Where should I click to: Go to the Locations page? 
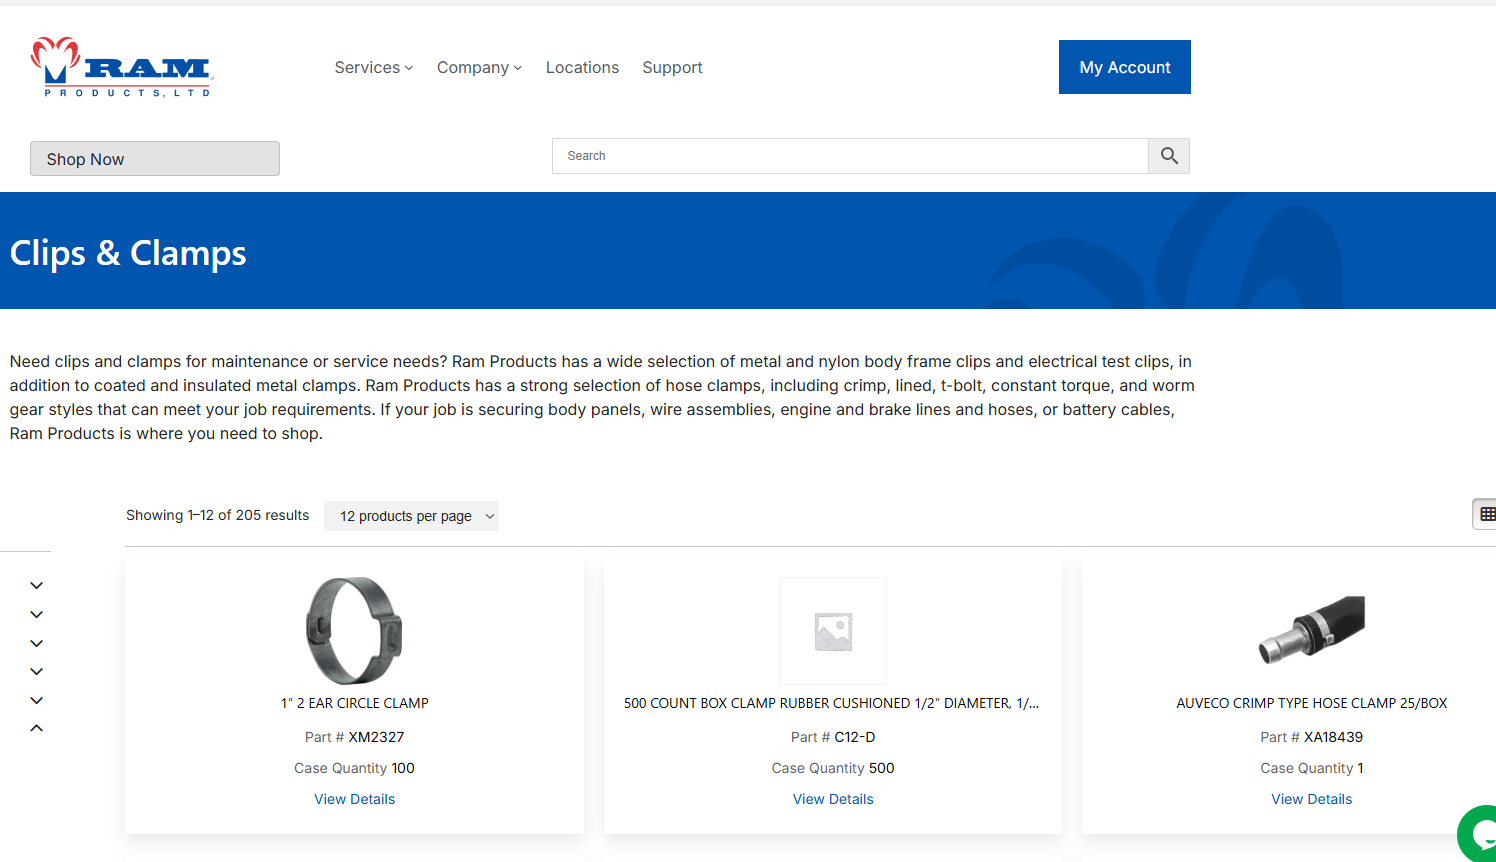(x=582, y=67)
